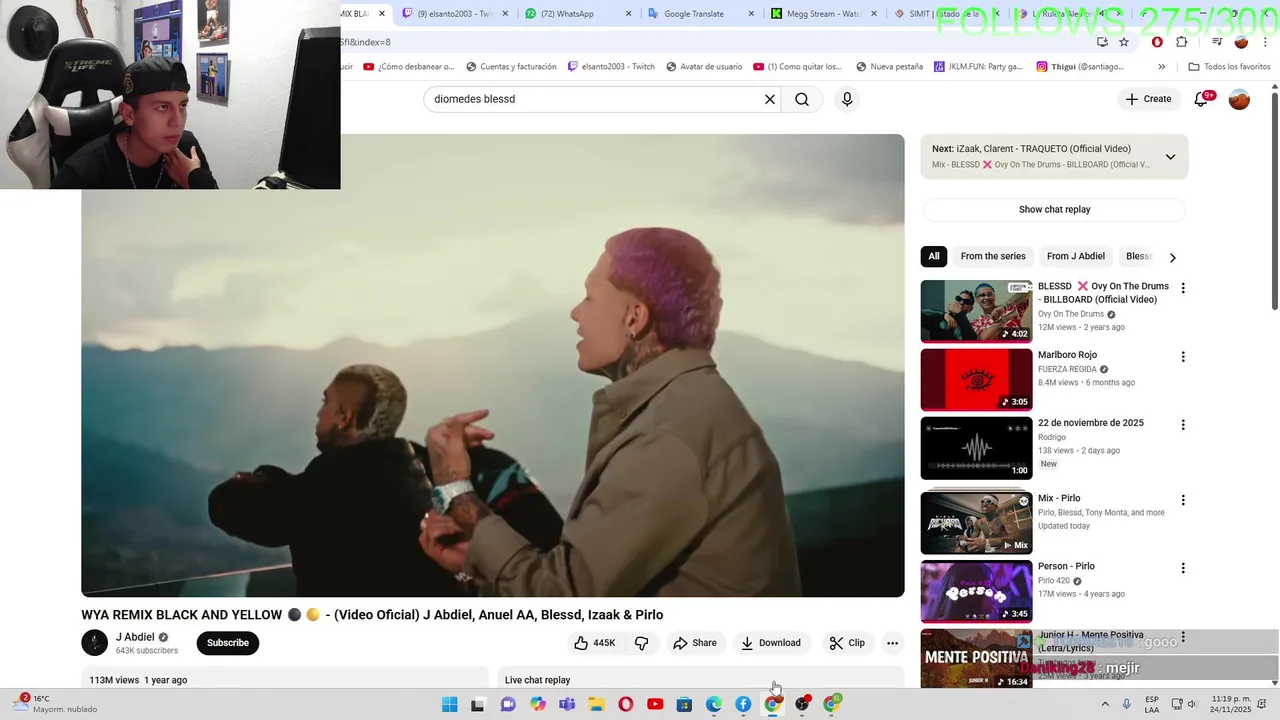The height and width of the screenshot is (720, 1280).
Task: Open Microsoft Teams from taskbar
Action: click(x=567, y=705)
